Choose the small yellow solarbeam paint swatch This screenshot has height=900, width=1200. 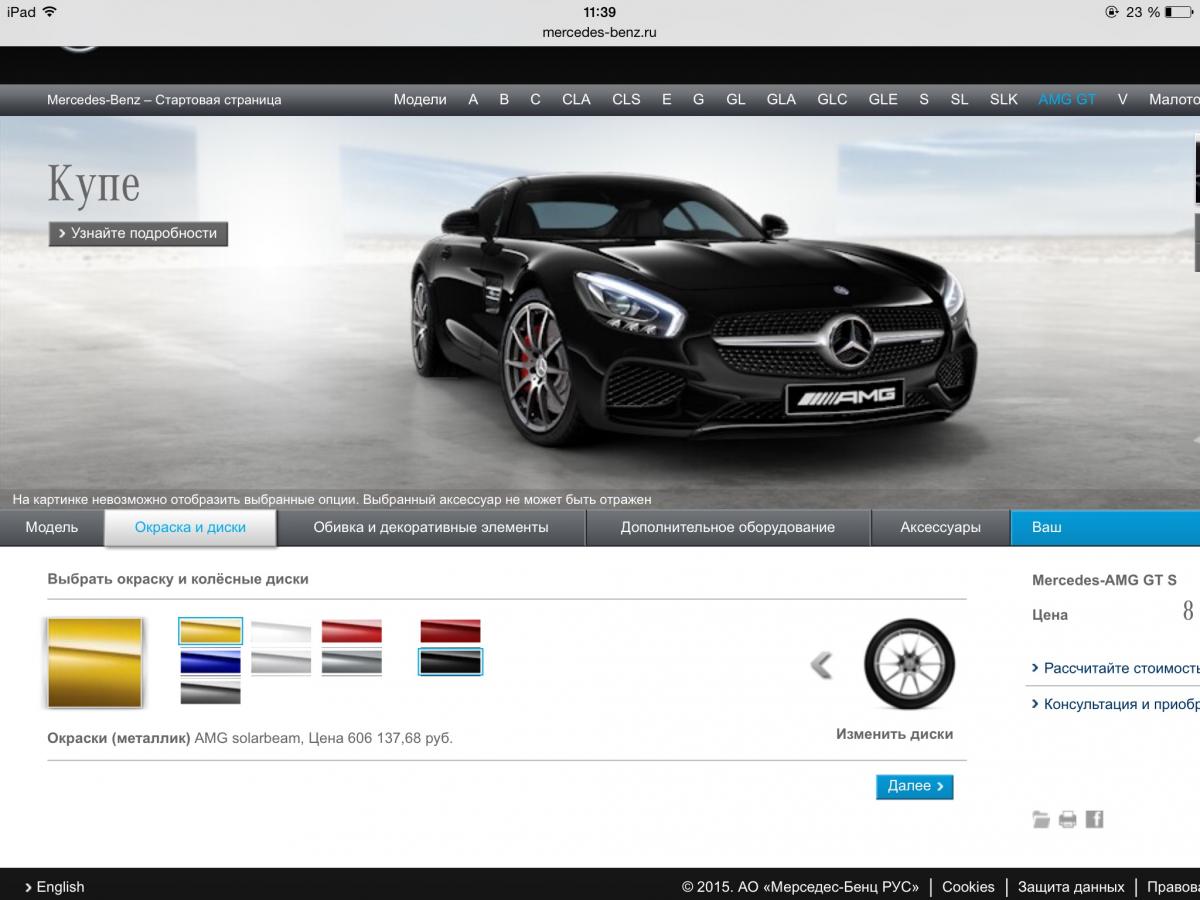coord(211,631)
